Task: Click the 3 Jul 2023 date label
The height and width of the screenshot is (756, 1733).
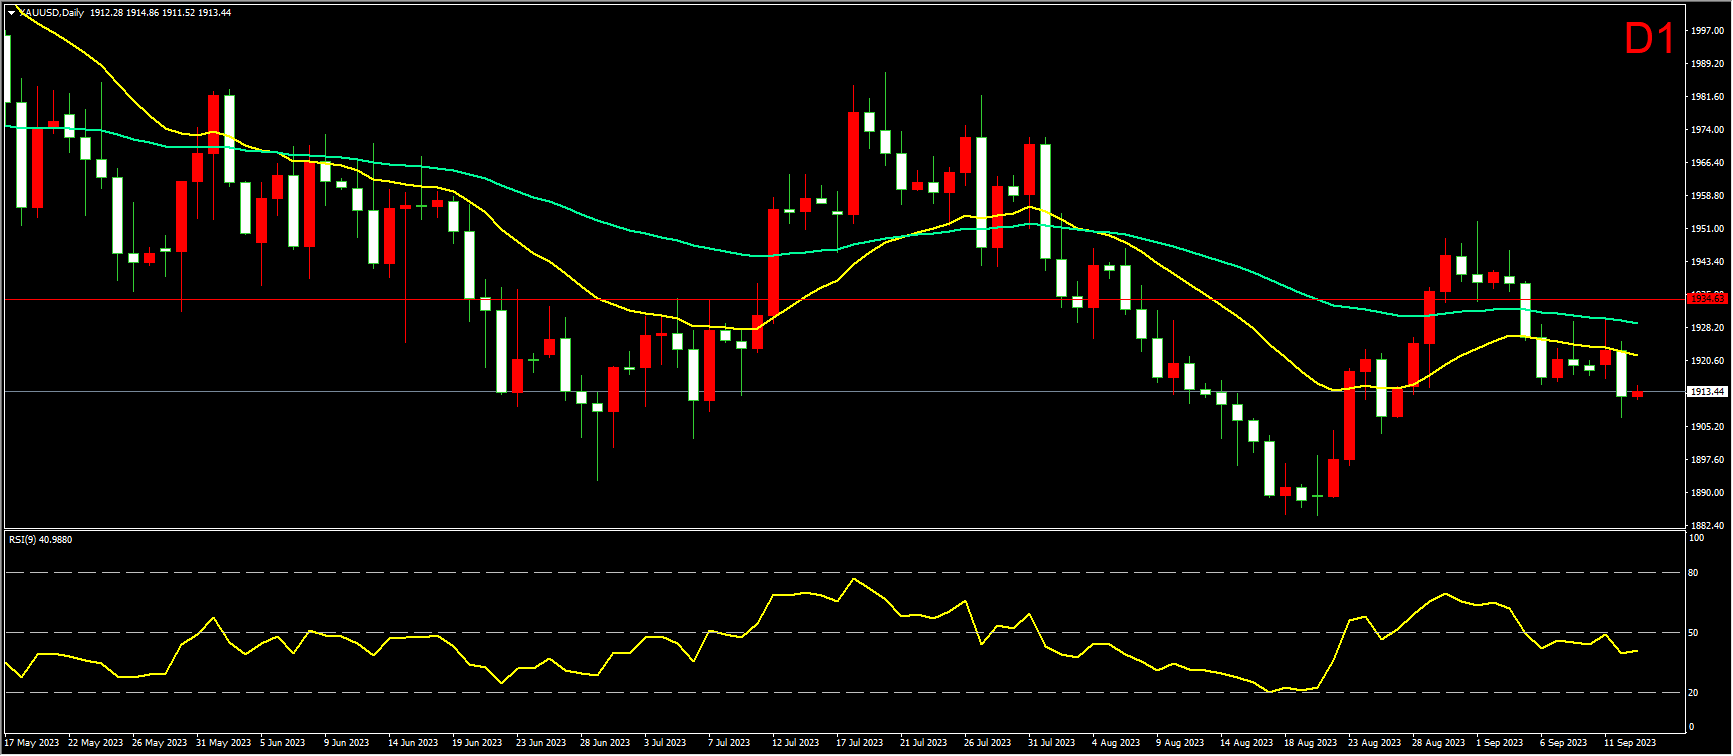Action: [666, 743]
